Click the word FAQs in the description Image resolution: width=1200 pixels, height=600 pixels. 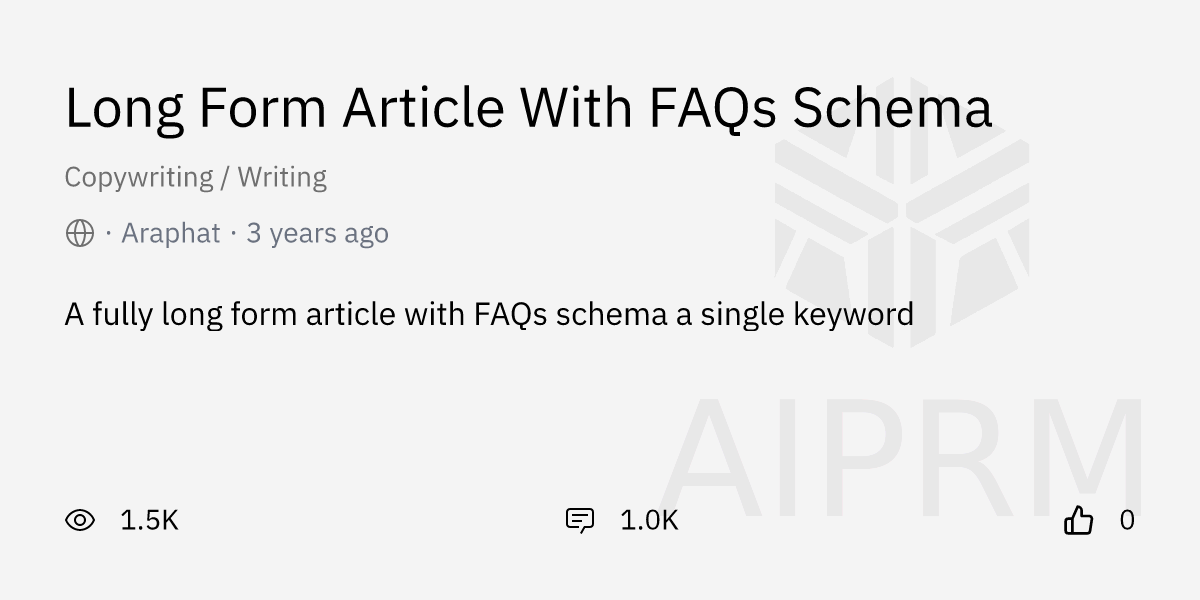[x=510, y=315]
